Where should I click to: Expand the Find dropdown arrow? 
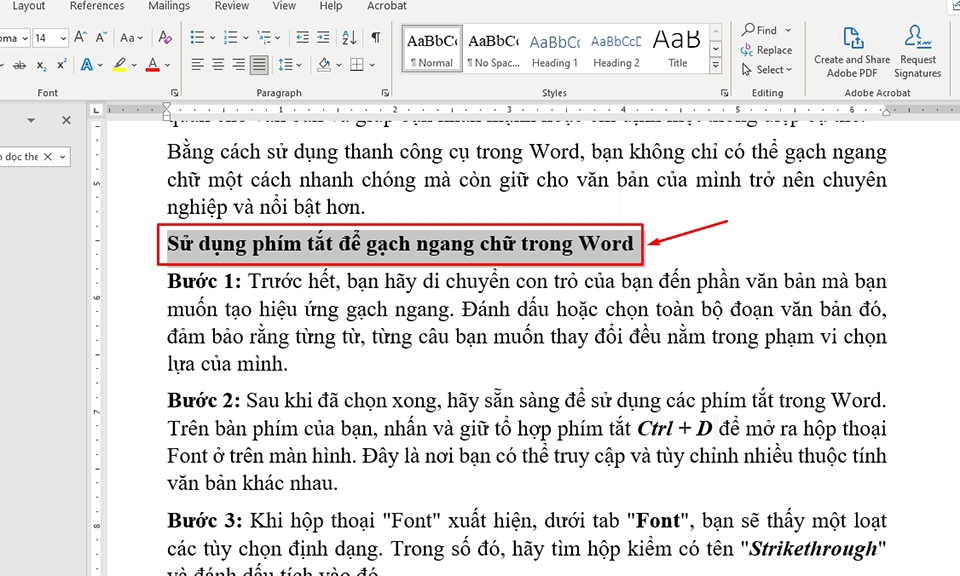point(788,30)
